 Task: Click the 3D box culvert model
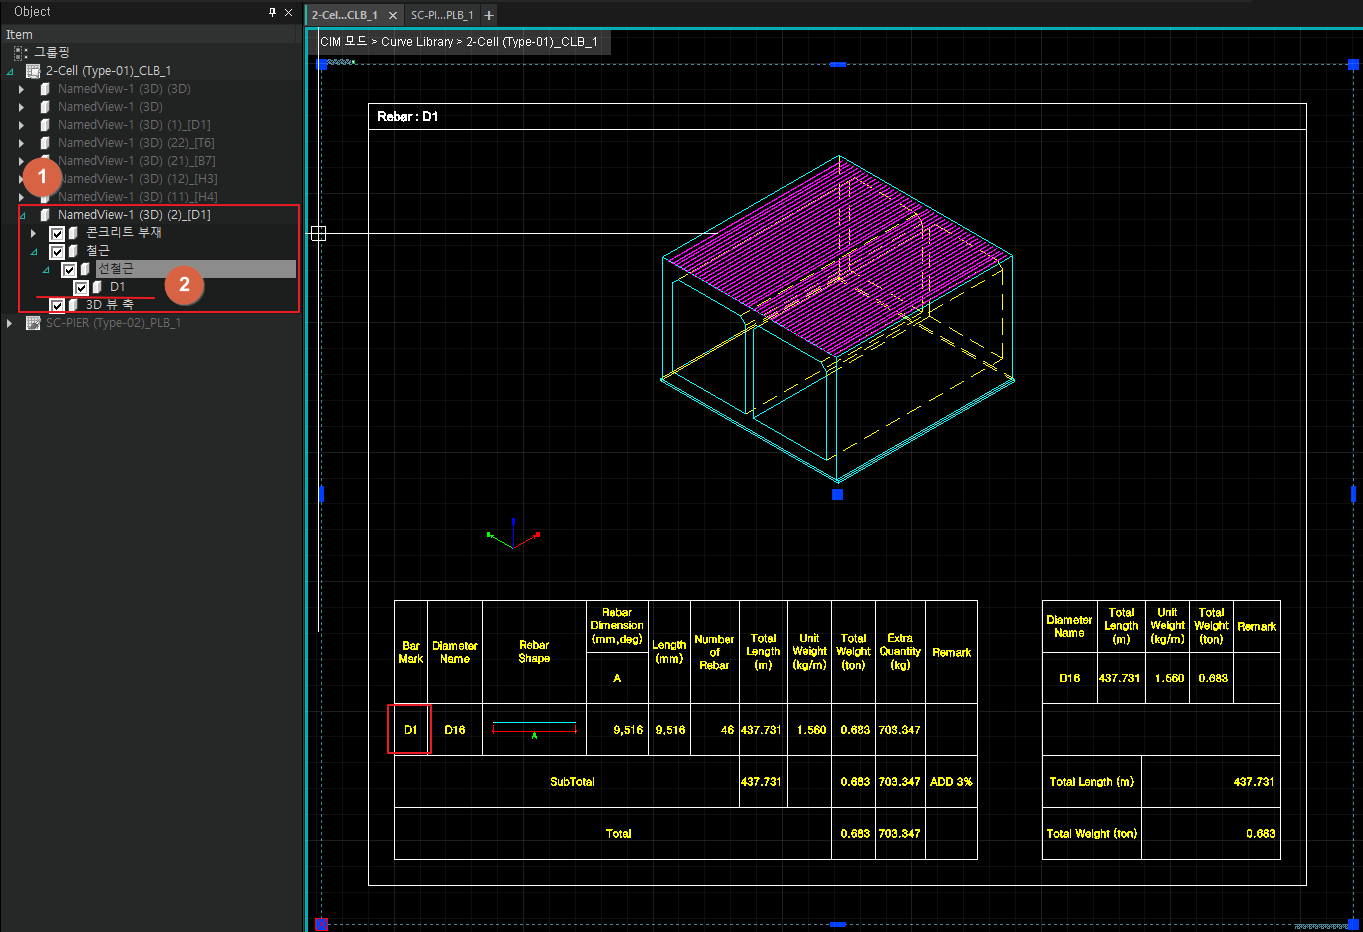coord(838,318)
